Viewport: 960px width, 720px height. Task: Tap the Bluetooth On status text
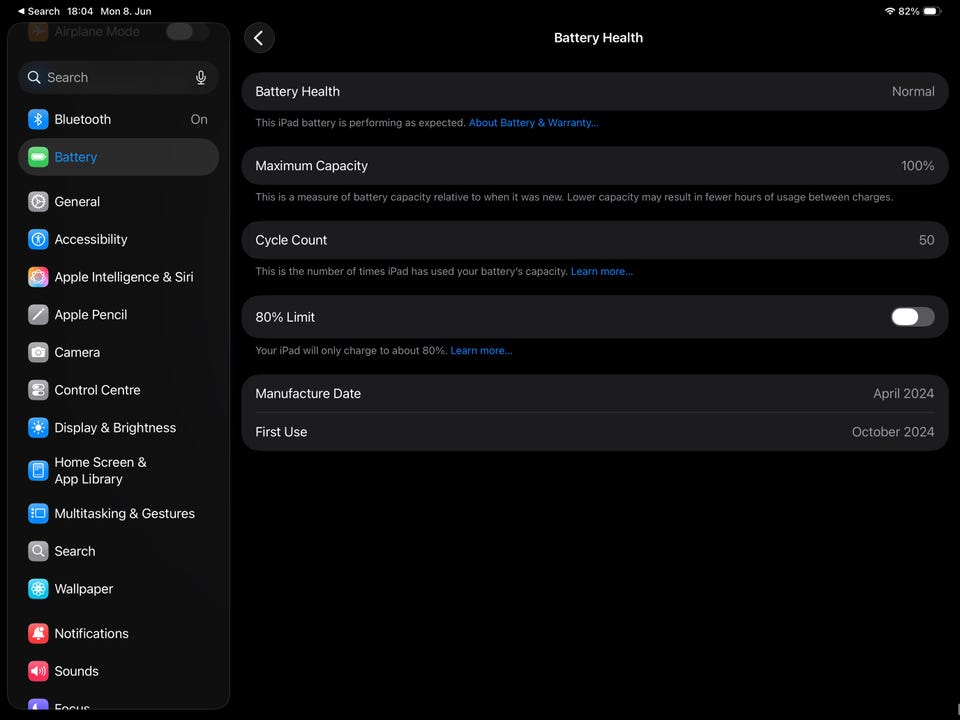(x=199, y=119)
